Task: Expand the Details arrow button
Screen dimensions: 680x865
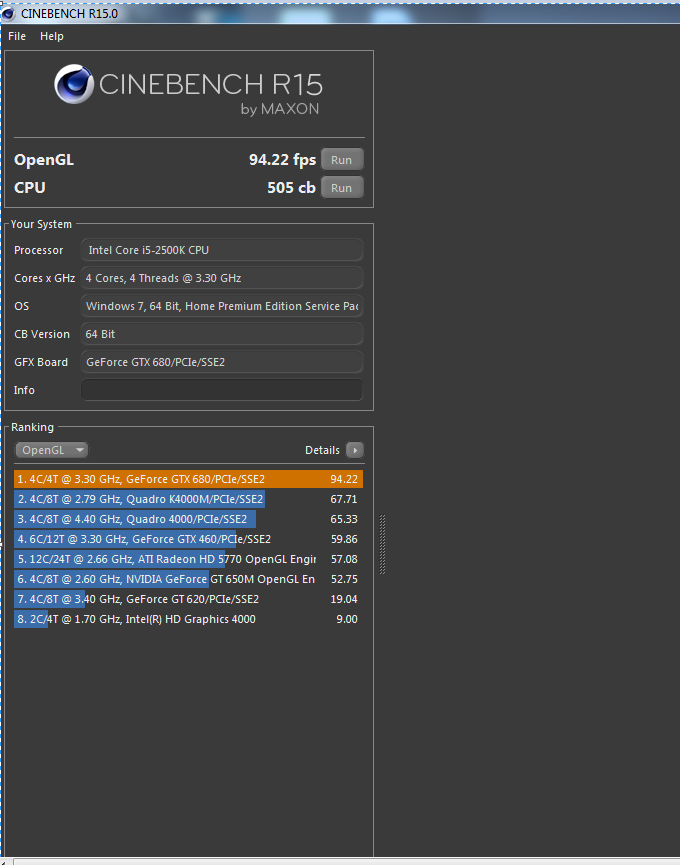Action: pos(355,450)
